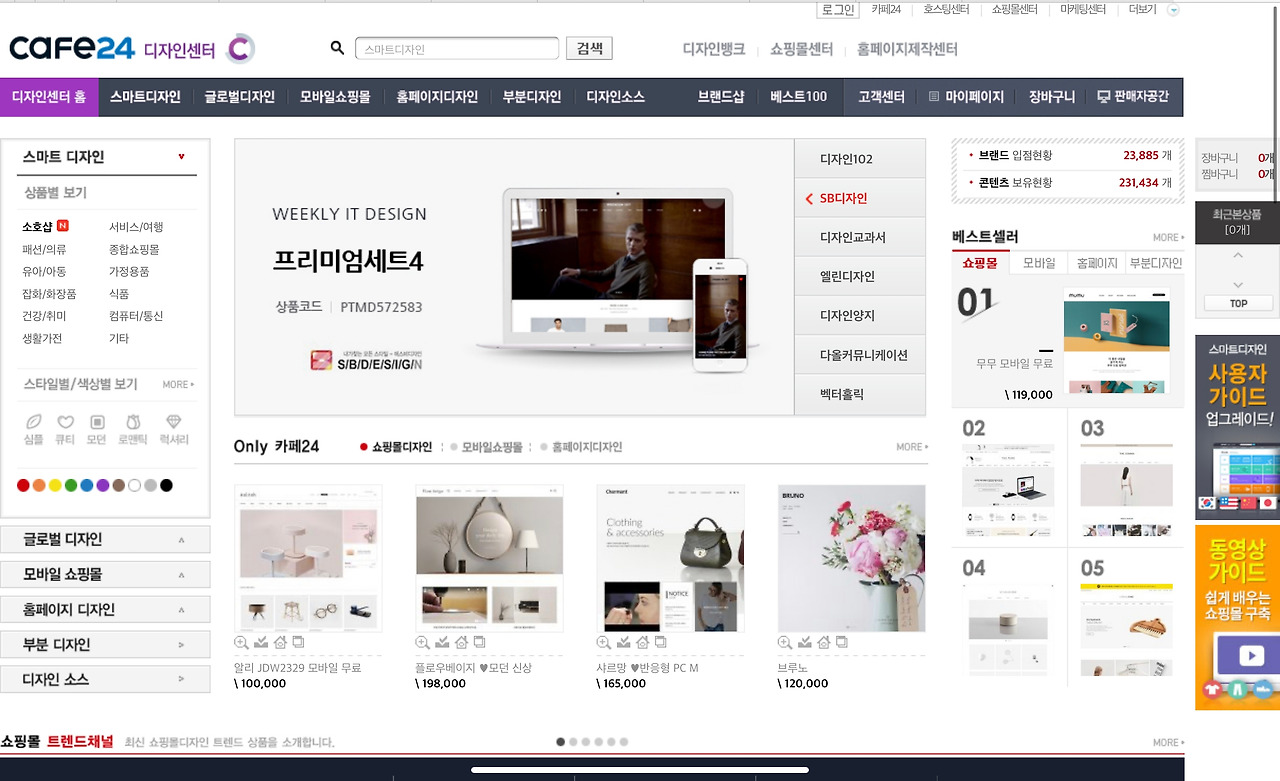Filter by 럭셔리 diamond style icon

coord(174,422)
